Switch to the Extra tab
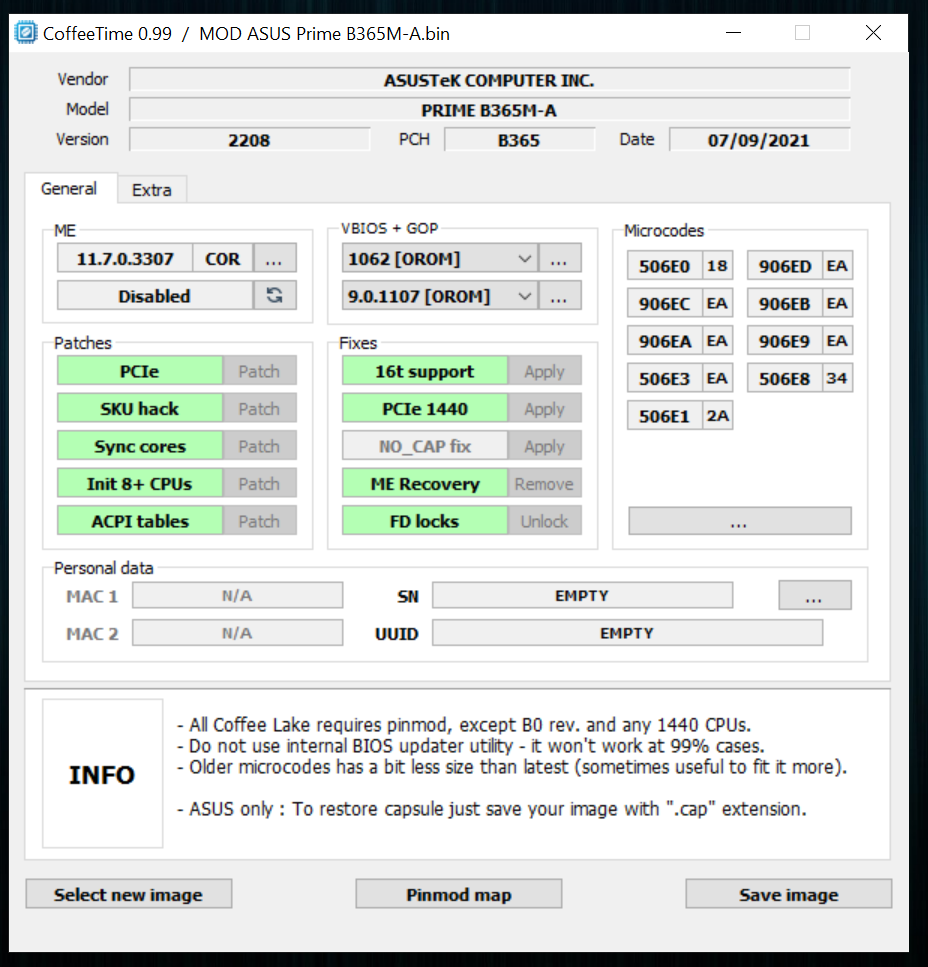The height and width of the screenshot is (967, 928). (152, 190)
